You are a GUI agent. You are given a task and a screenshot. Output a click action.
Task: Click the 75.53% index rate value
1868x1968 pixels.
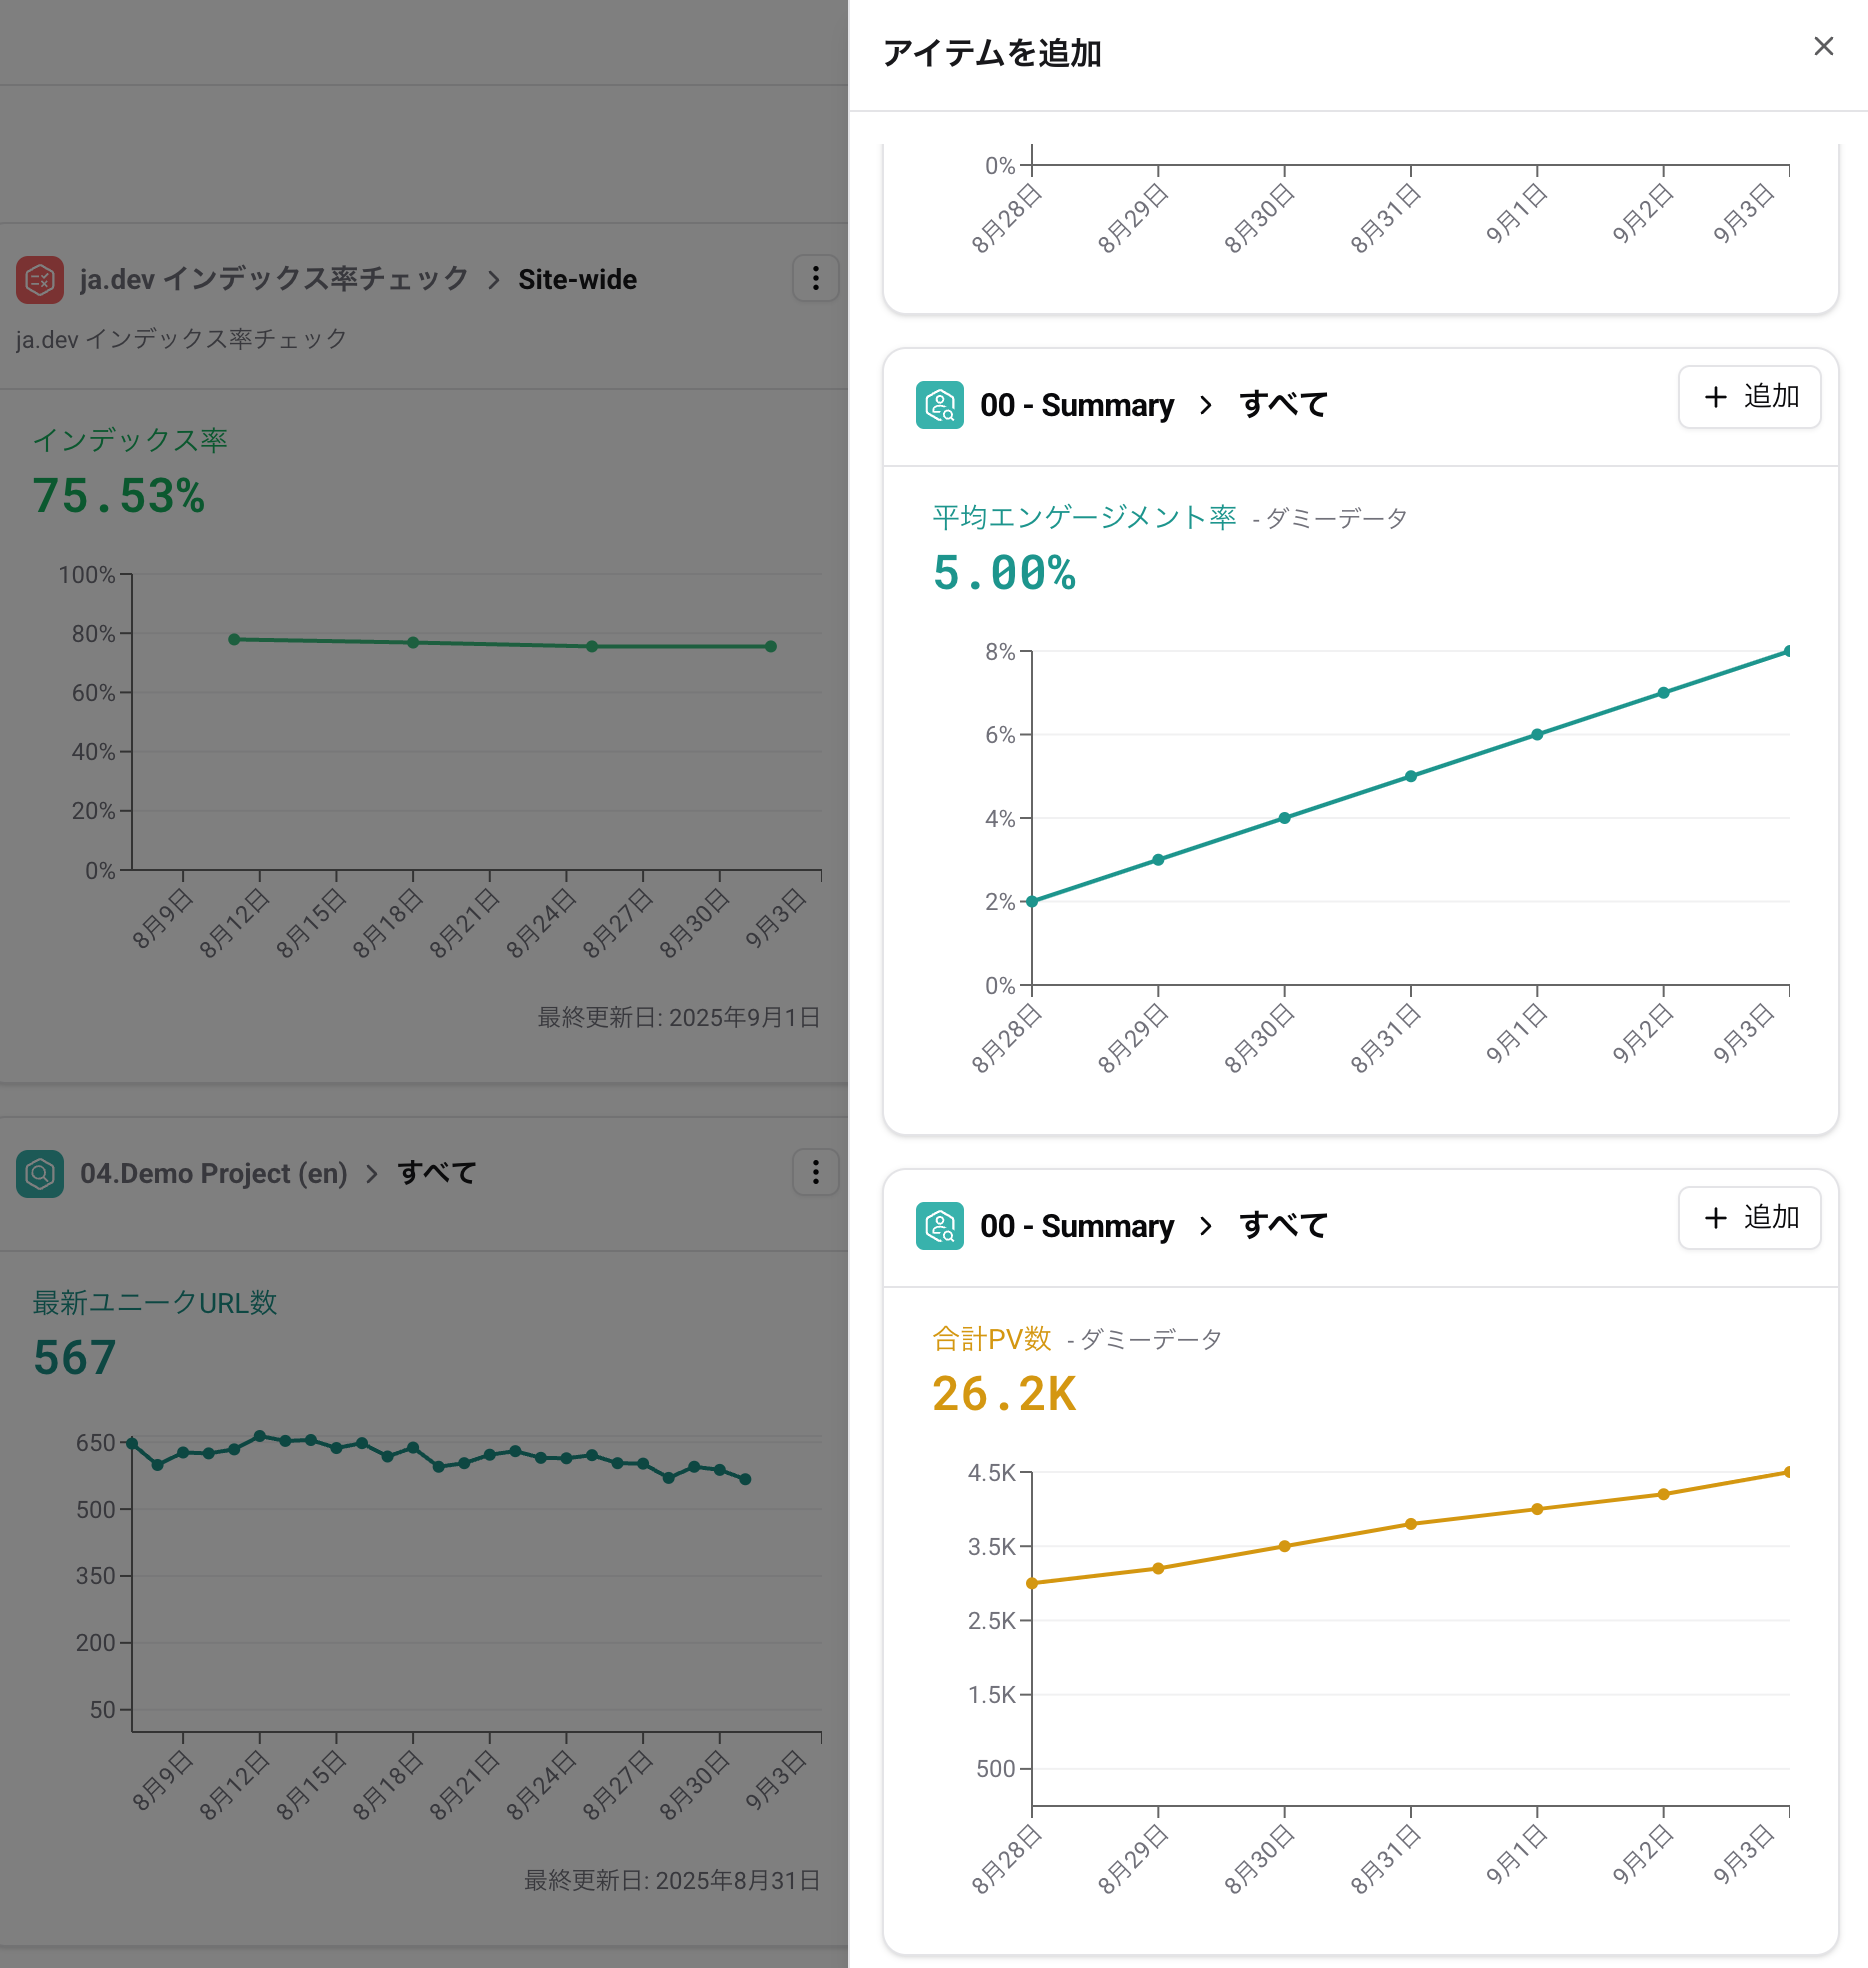pyautogui.click(x=118, y=496)
